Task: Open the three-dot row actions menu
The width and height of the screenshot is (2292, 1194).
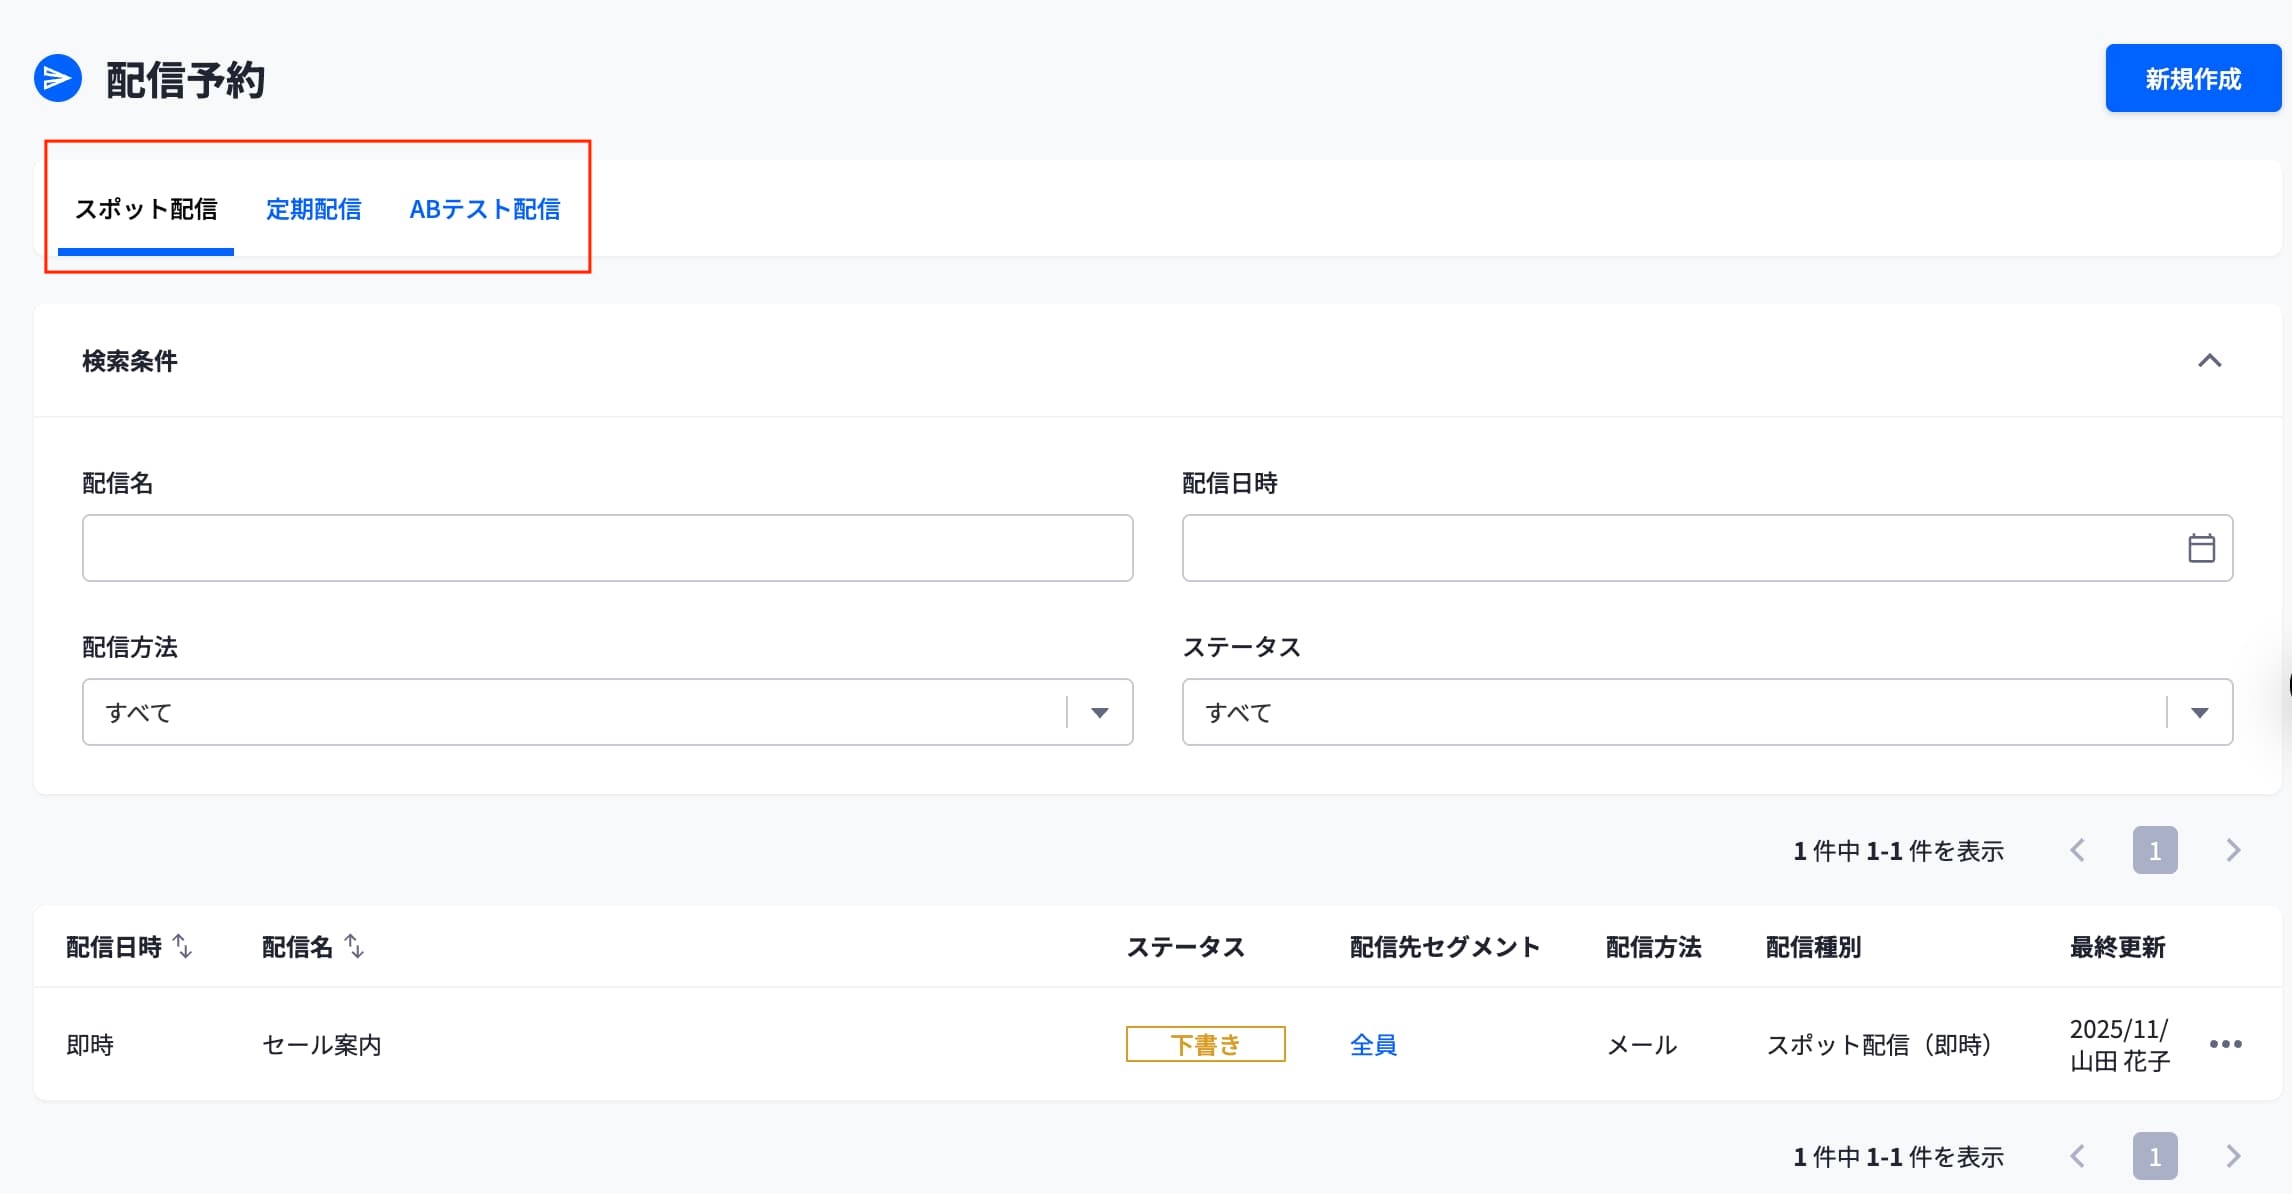Action: point(2225,1044)
